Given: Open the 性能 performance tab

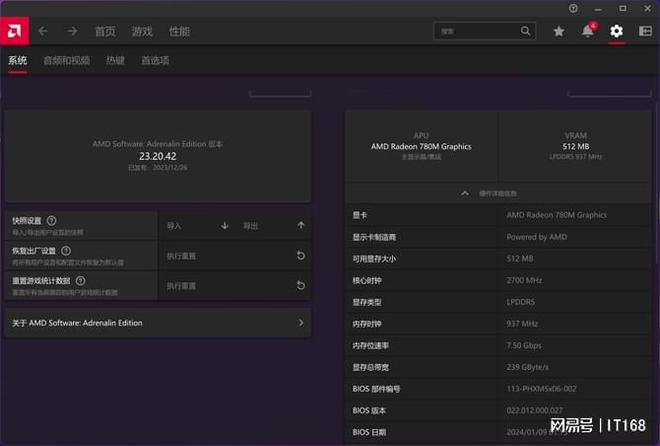Looking at the screenshot, I should tap(179, 31).
